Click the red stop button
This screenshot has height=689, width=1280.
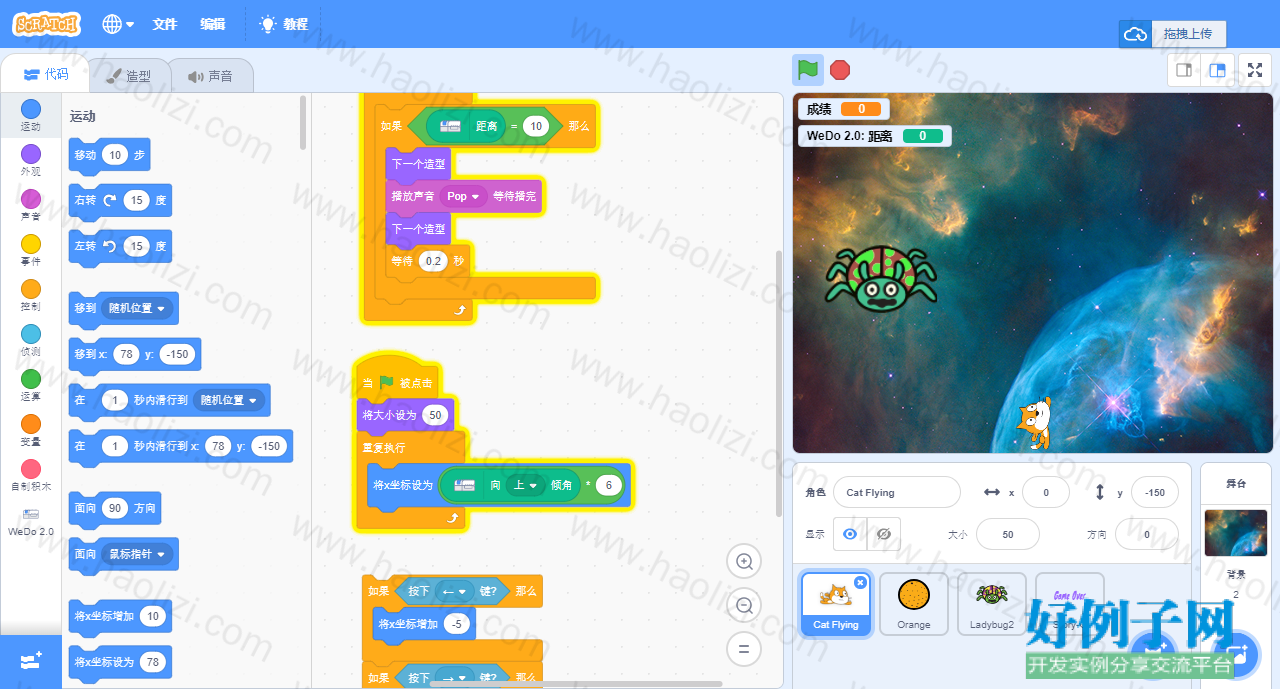tap(840, 70)
